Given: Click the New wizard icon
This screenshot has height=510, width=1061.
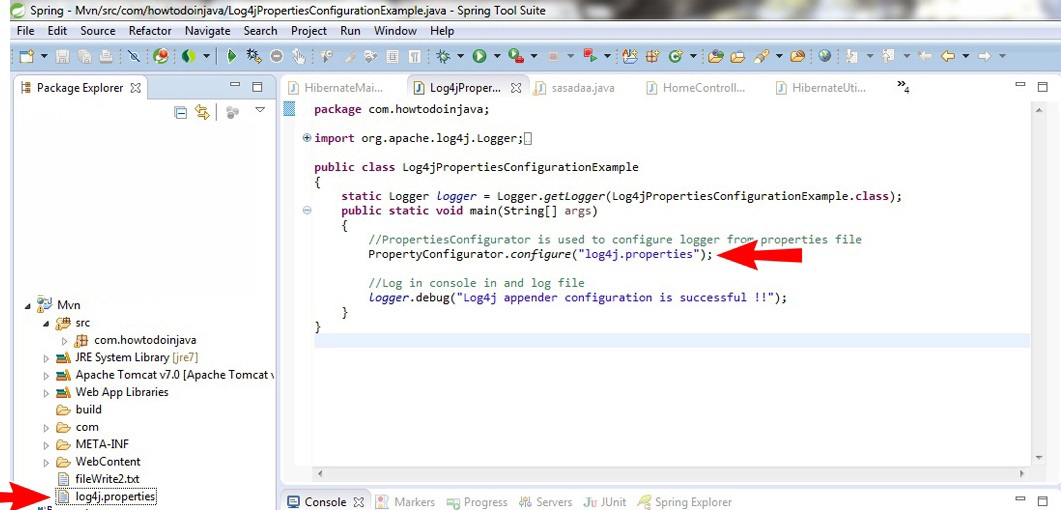Looking at the screenshot, I should coord(26,56).
